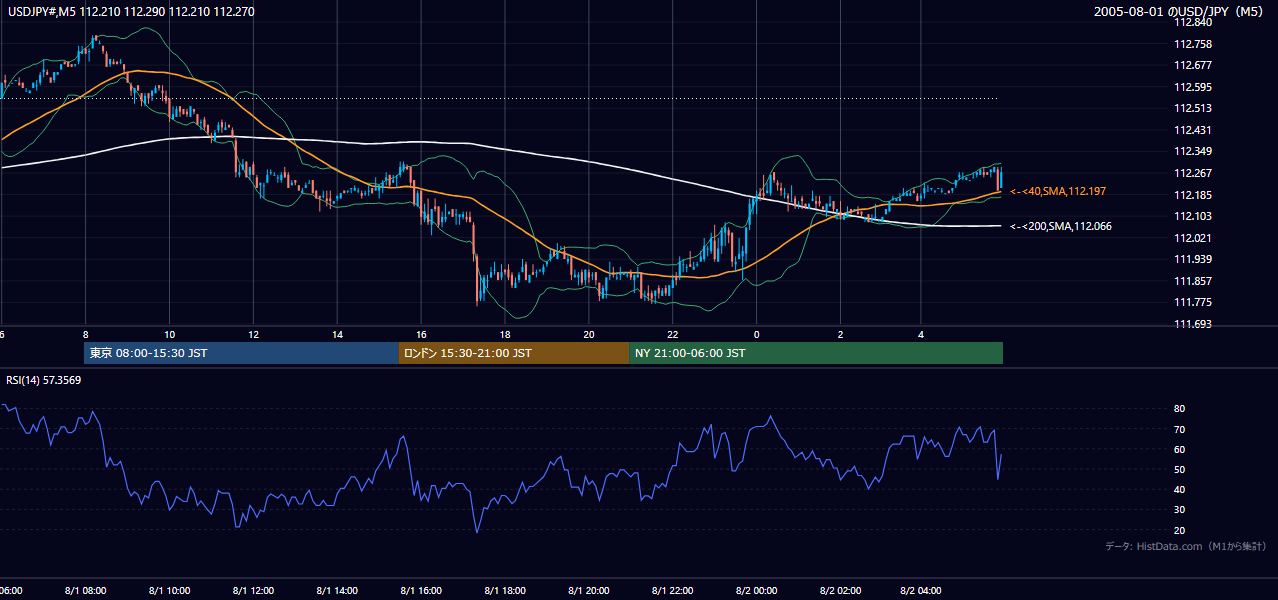1278x600 pixels.
Task: Click the 112.513 price axis label
Action: click(1192, 108)
